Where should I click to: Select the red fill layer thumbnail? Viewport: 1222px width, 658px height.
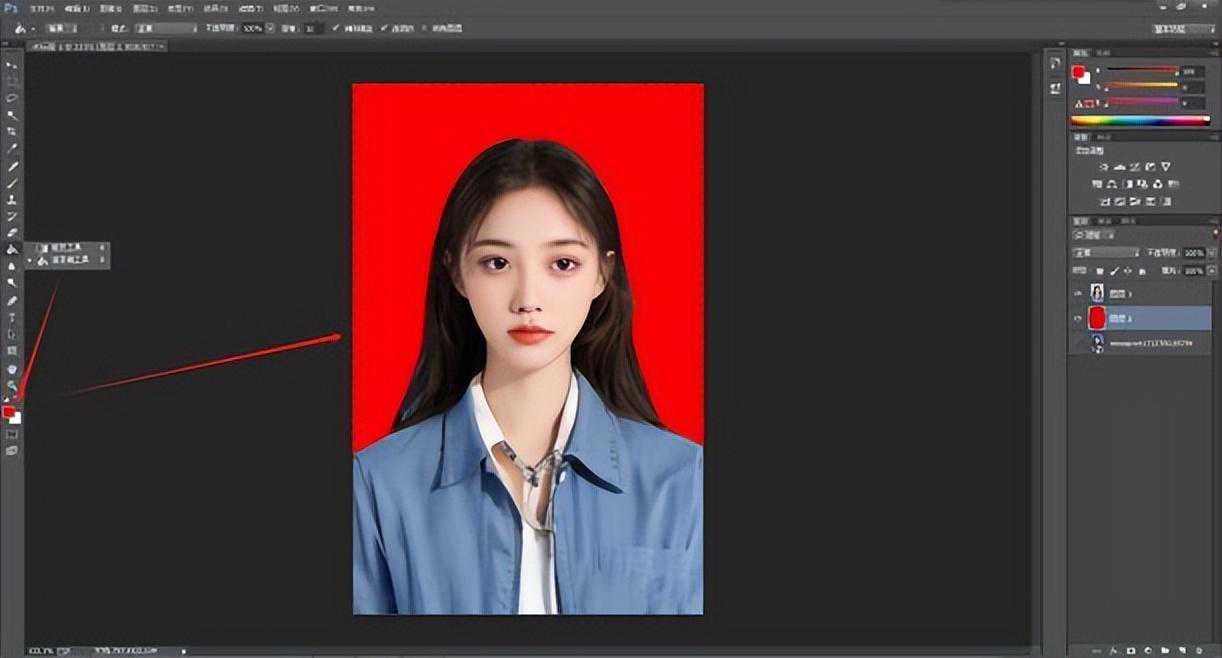tap(1097, 318)
